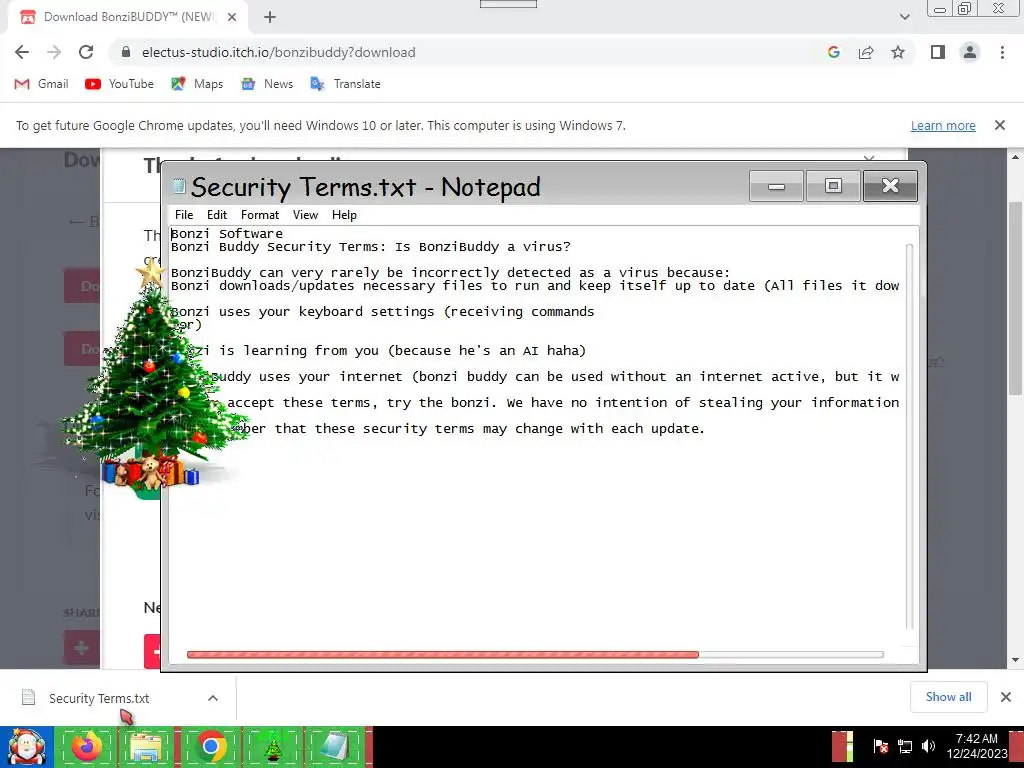Open Maps bookmark

[x=197, y=84]
